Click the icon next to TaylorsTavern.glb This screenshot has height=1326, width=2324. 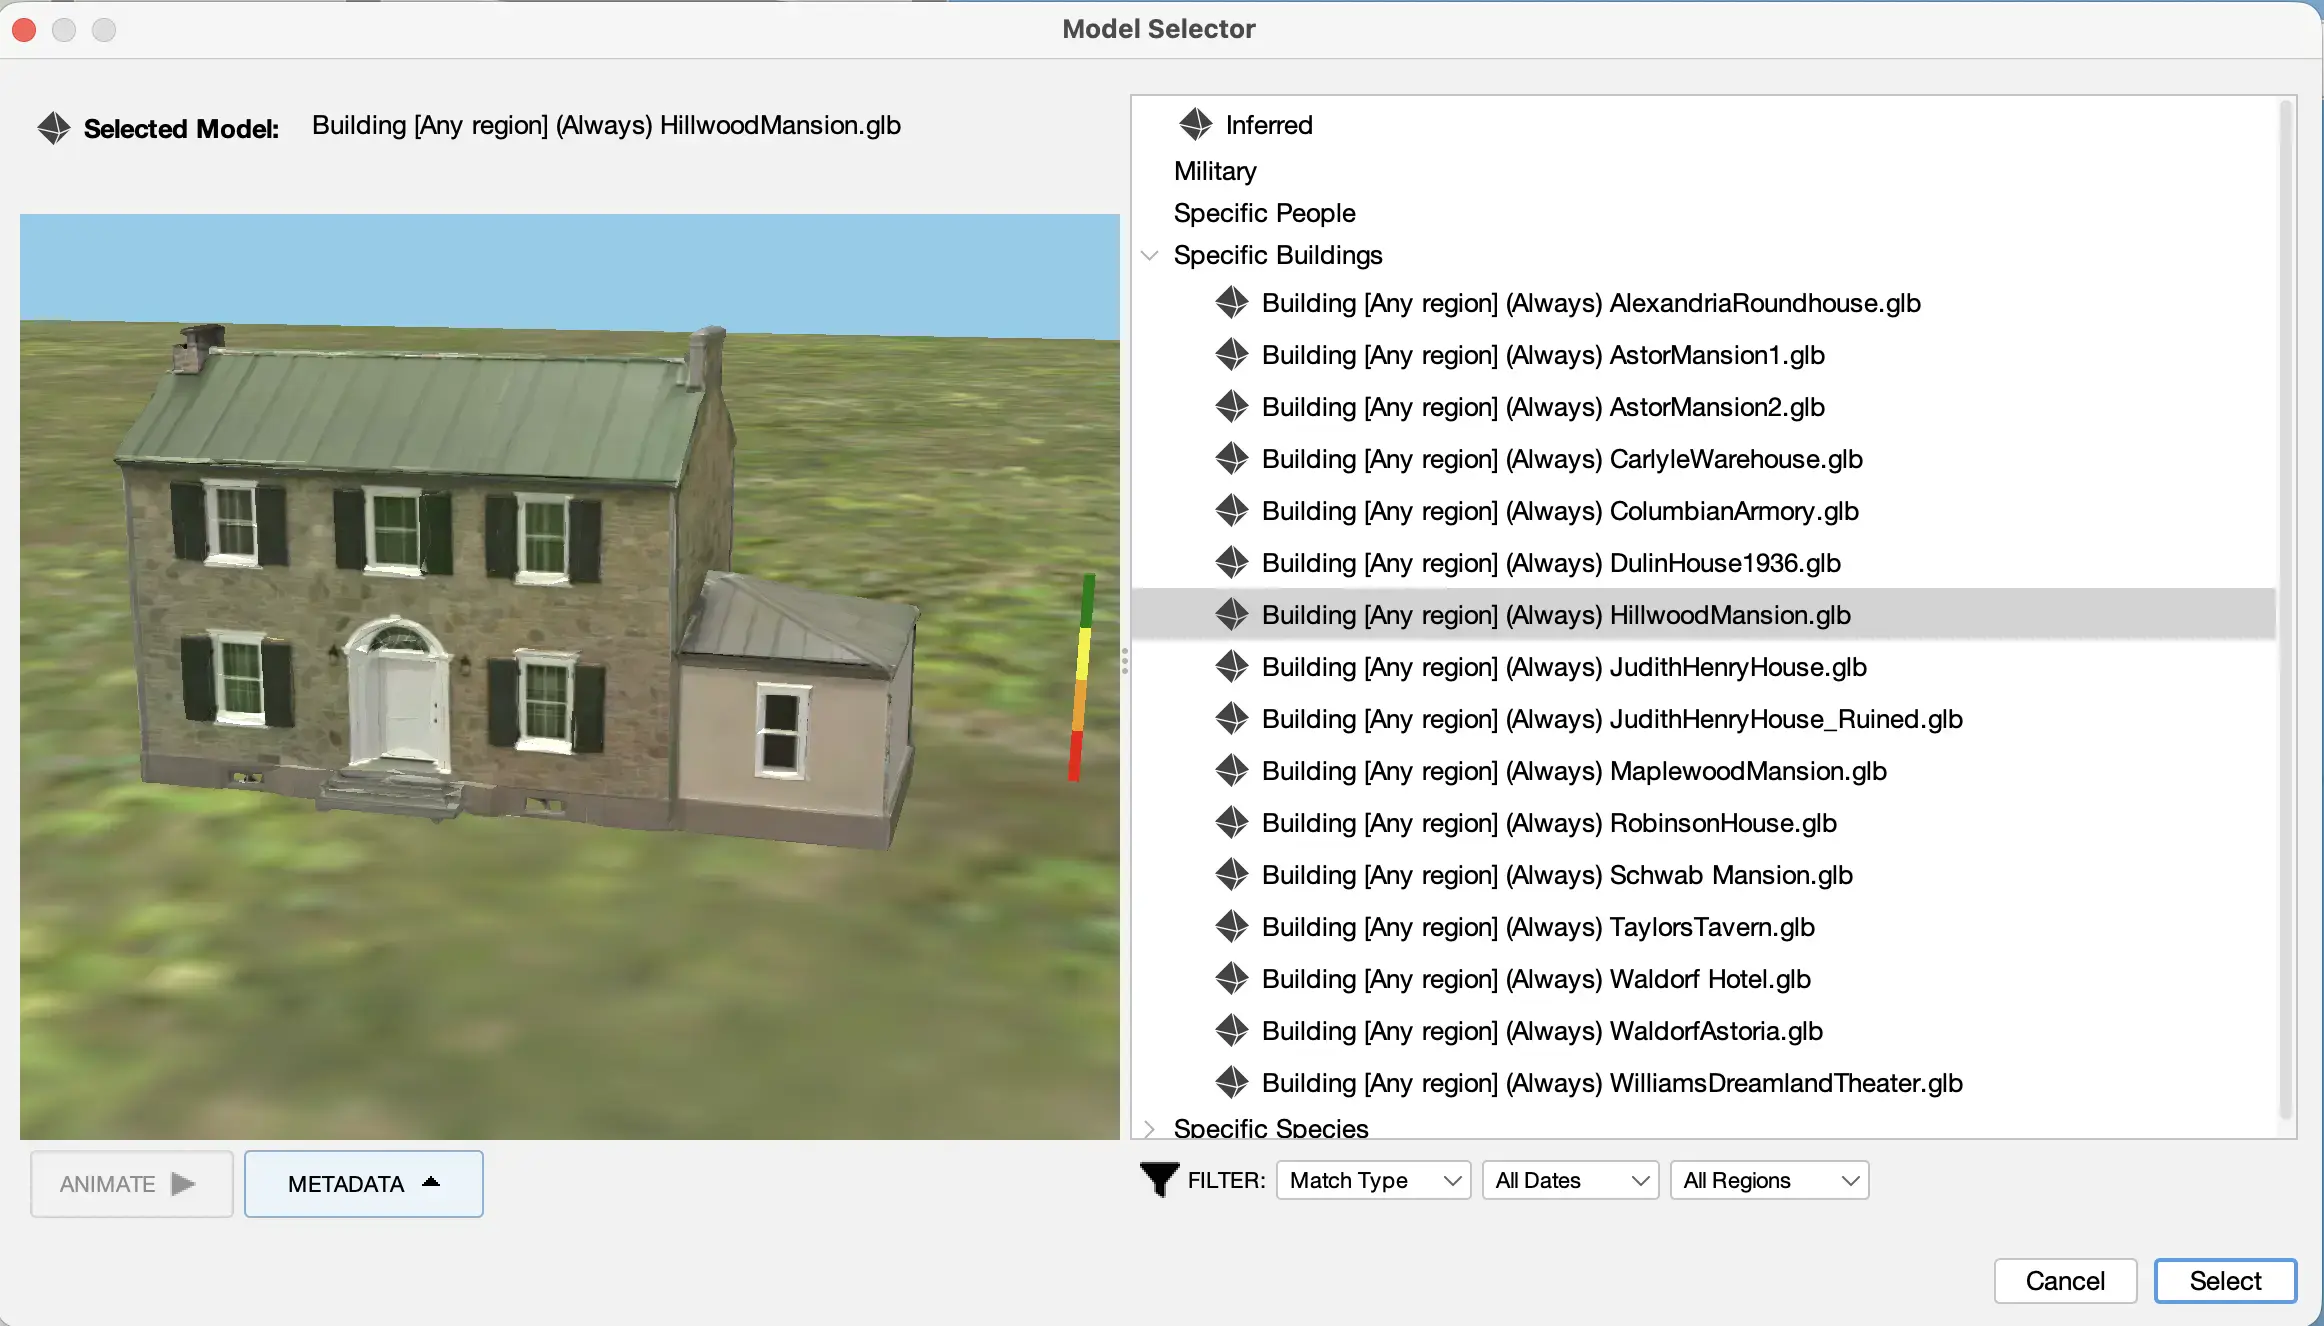click(1232, 927)
